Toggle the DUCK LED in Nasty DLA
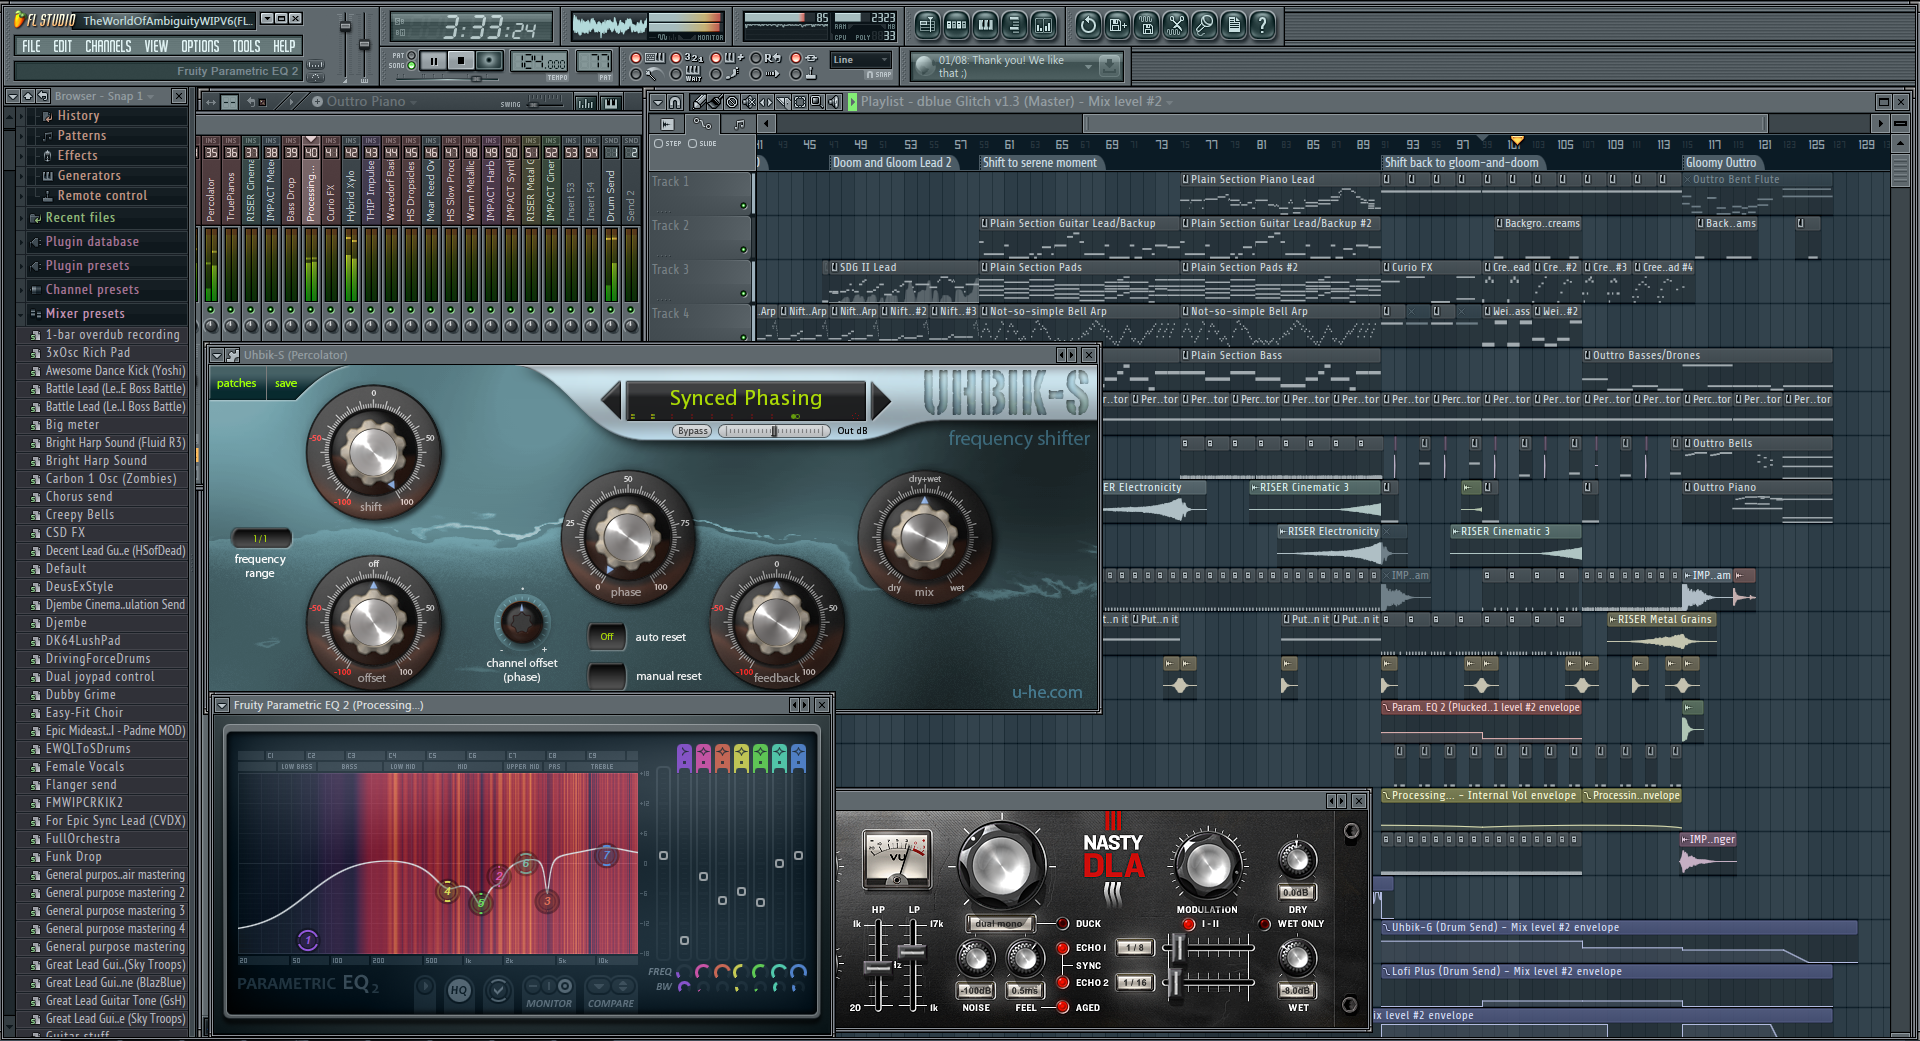The width and height of the screenshot is (1920, 1041). click(1063, 924)
